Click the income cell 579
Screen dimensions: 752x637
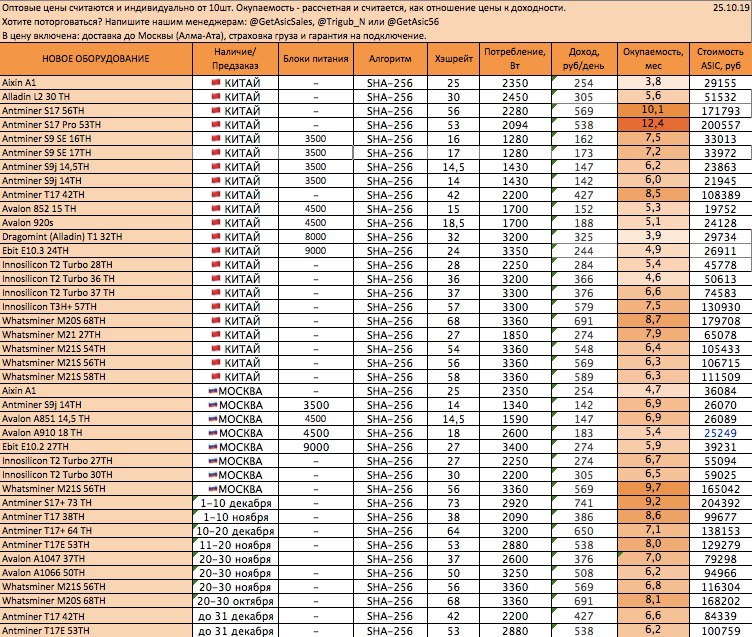584,307
